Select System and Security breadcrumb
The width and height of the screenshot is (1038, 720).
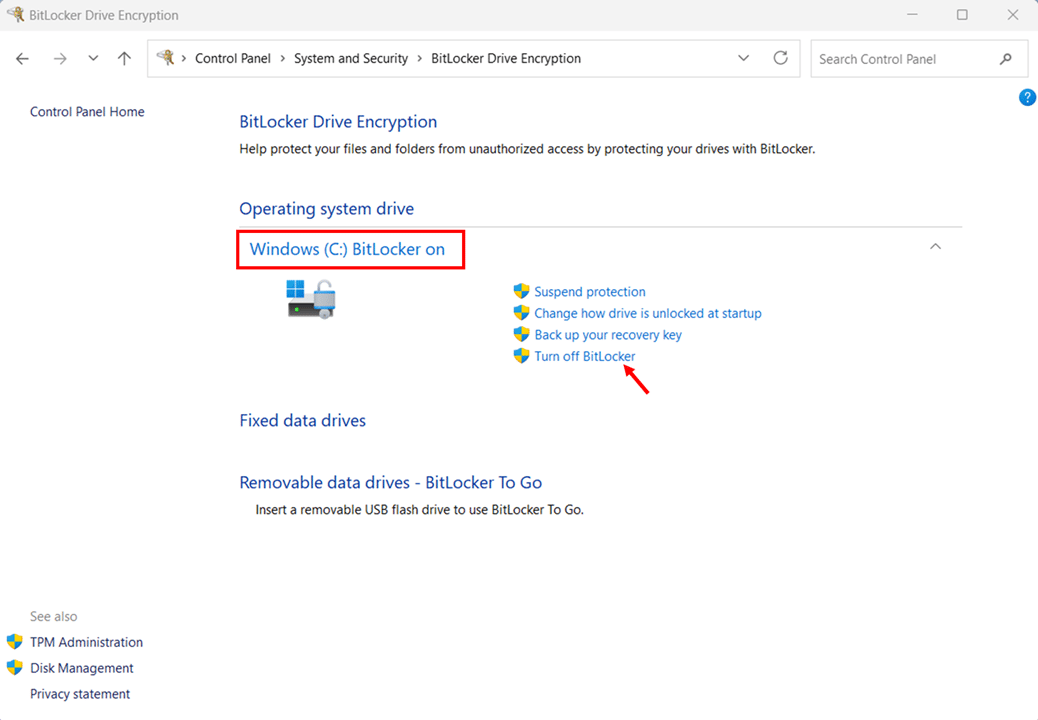350,59
